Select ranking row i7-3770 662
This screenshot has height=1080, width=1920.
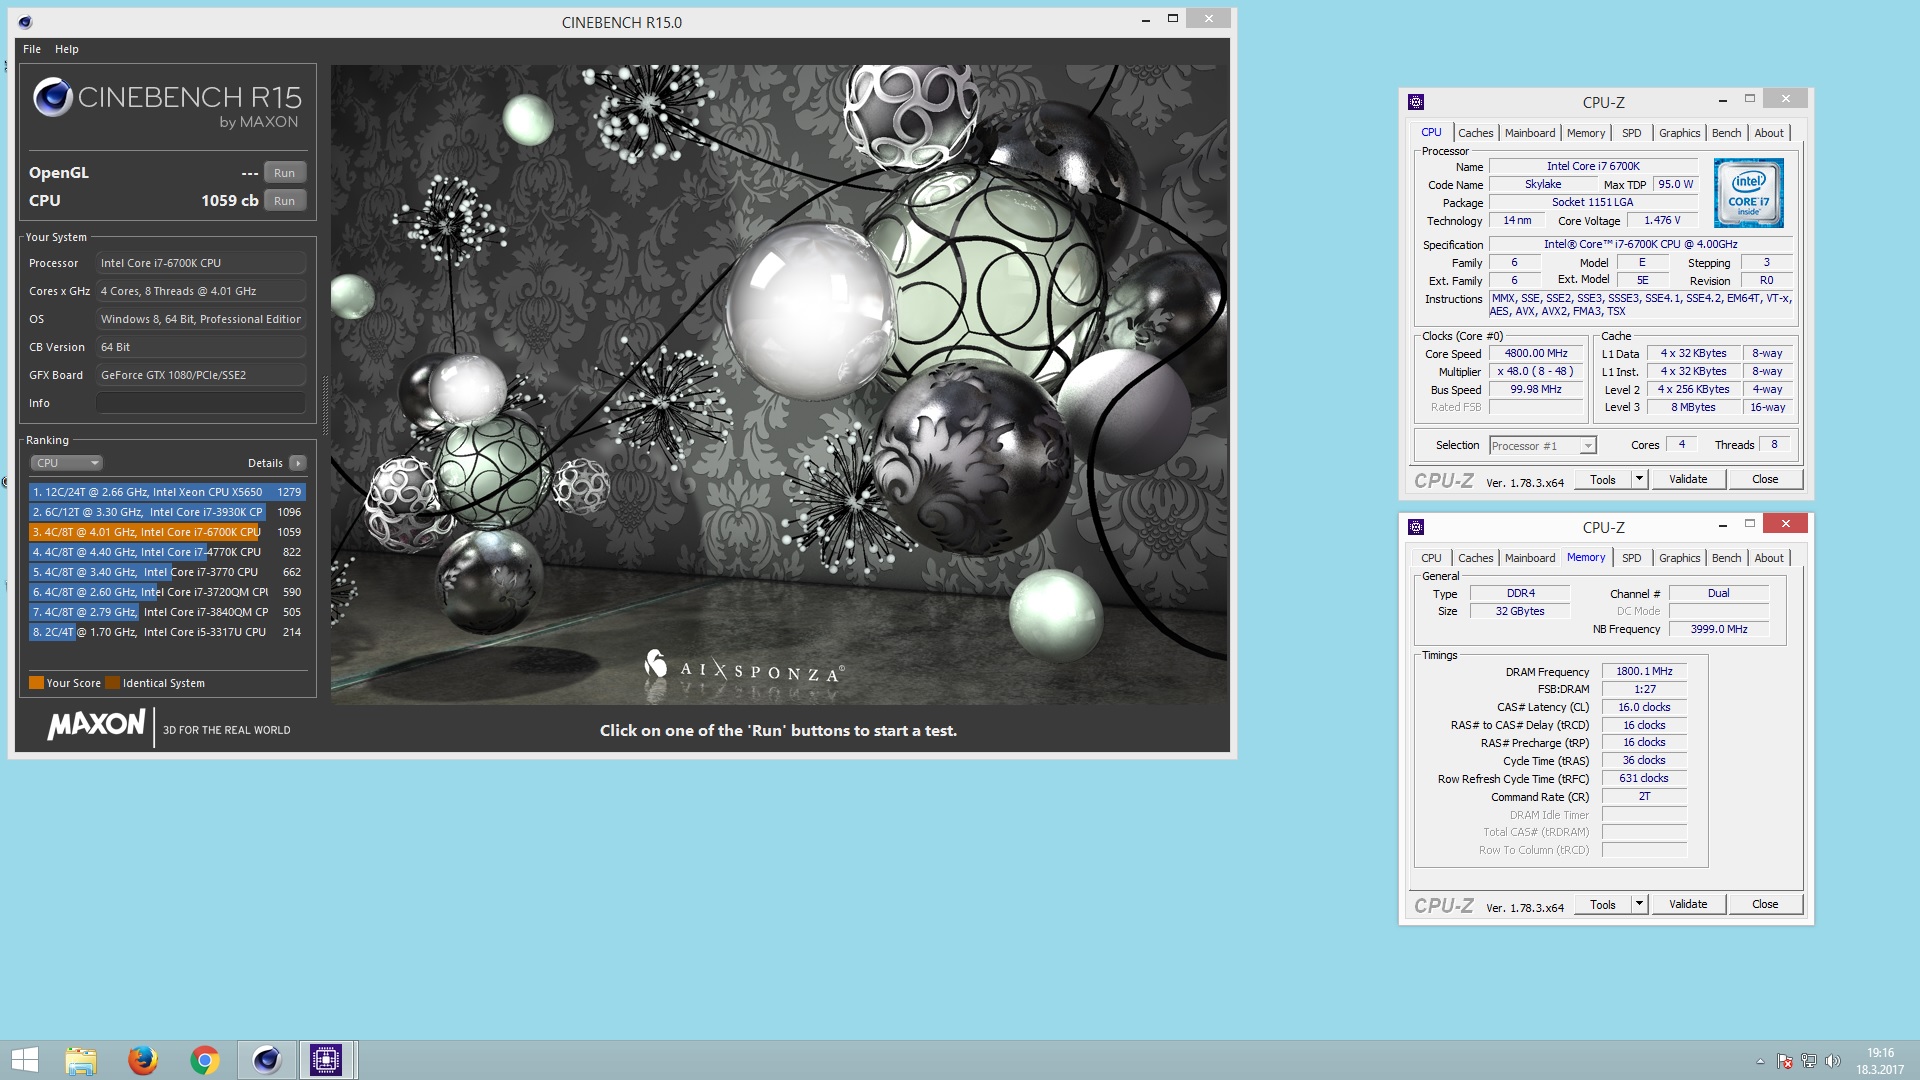click(166, 572)
